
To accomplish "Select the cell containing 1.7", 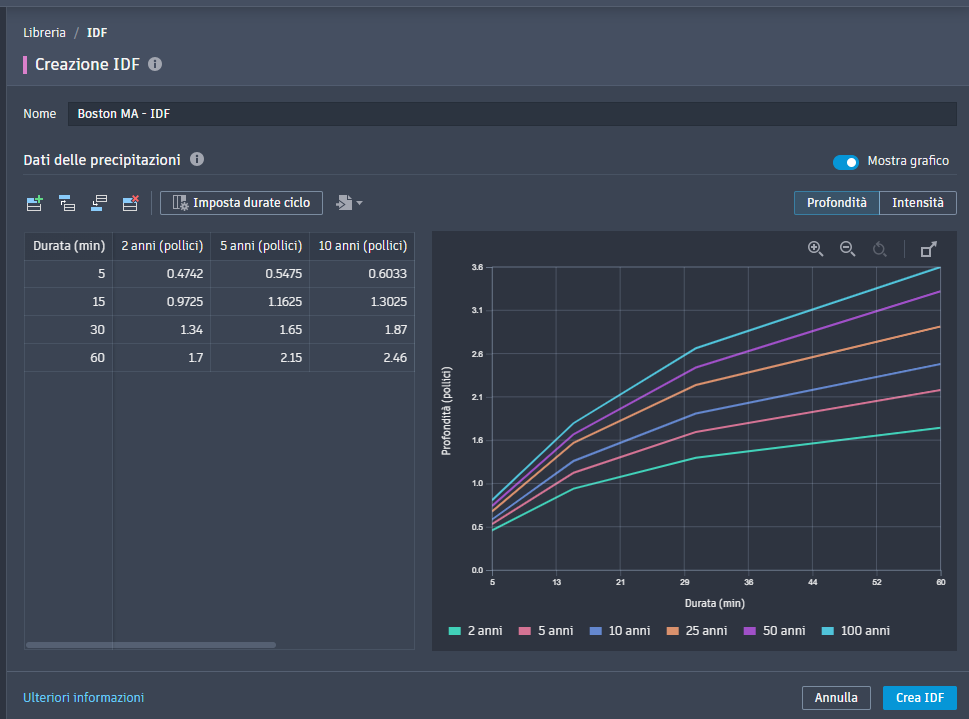I will (162, 357).
